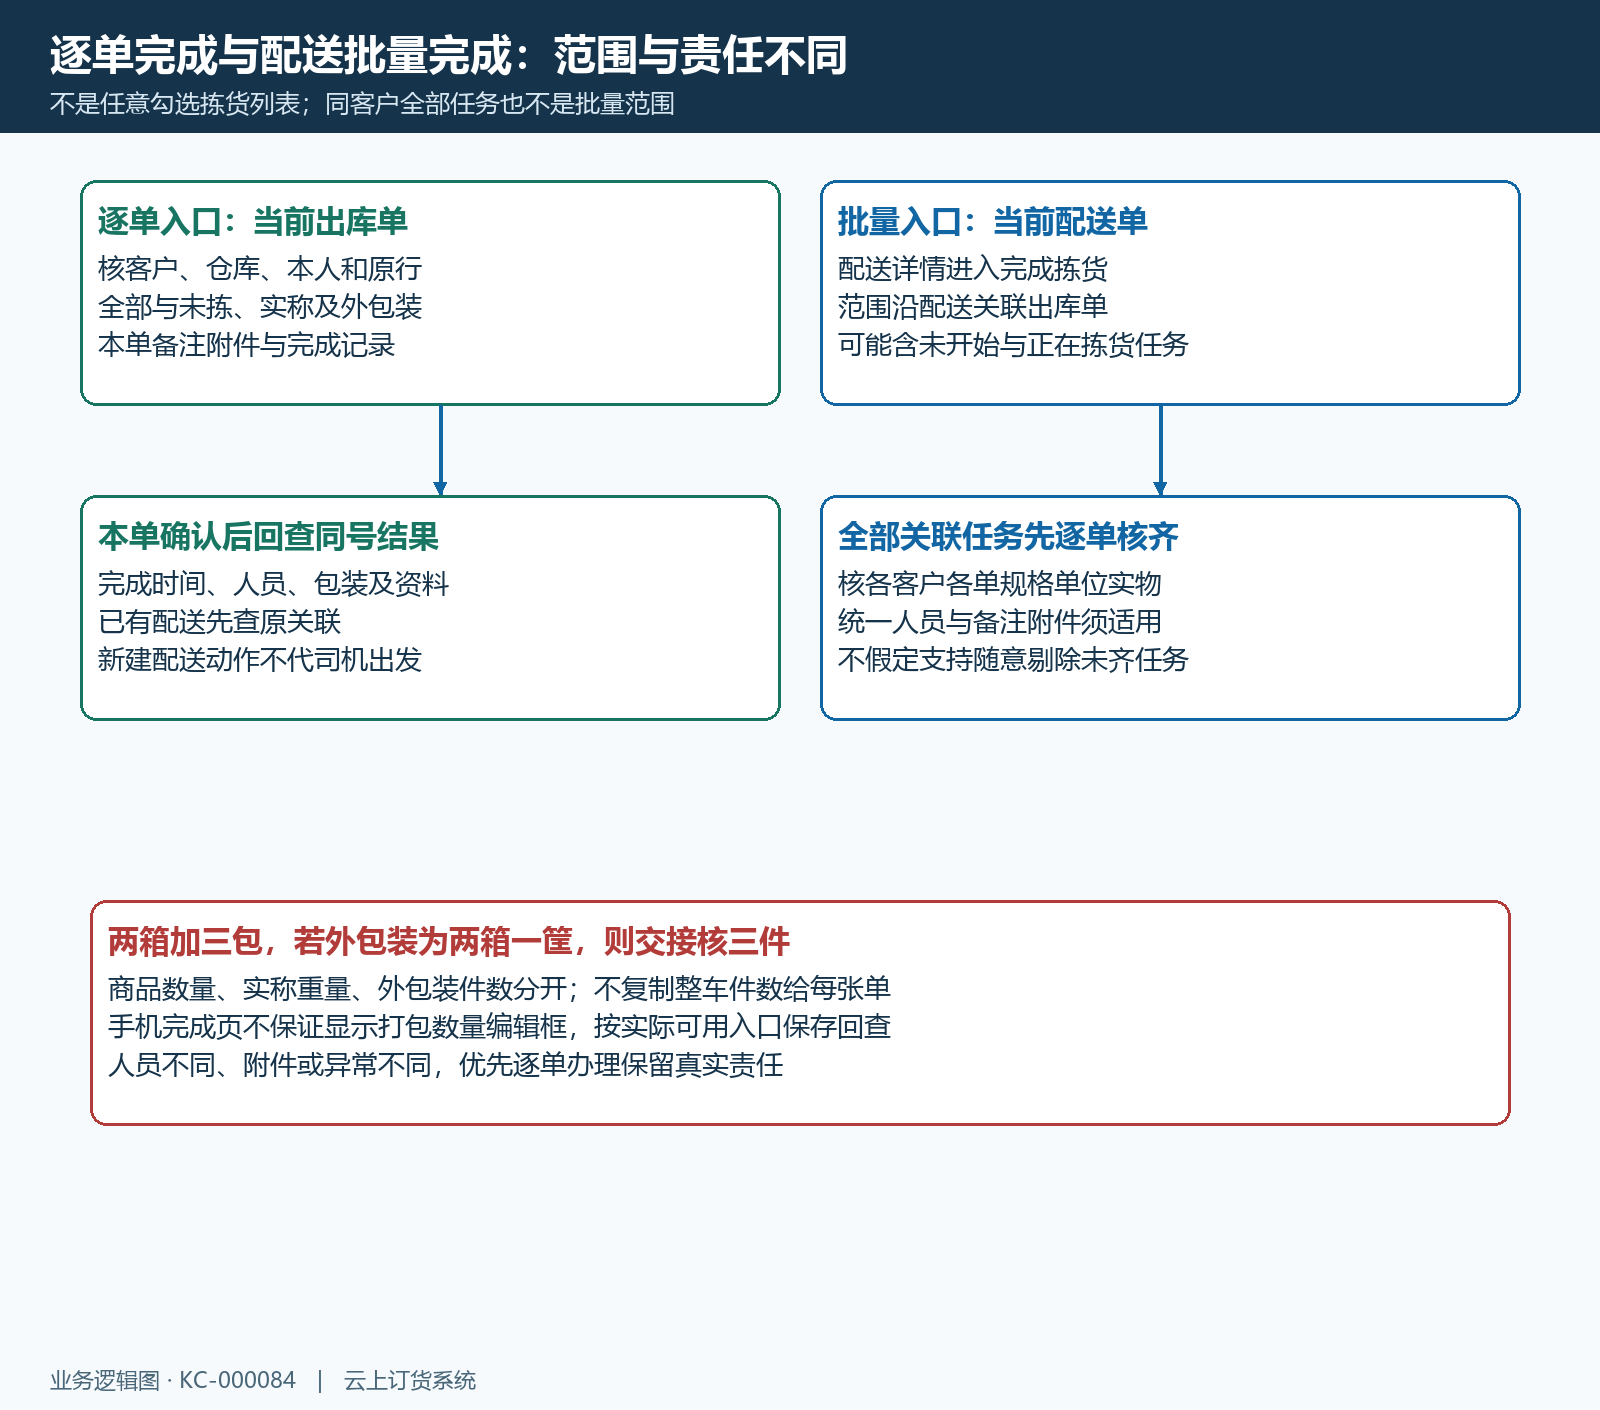This screenshot has width=1600, height=1410.
Task: Select heading 逐单入口：当前出库单
Action: pos(253,222)
